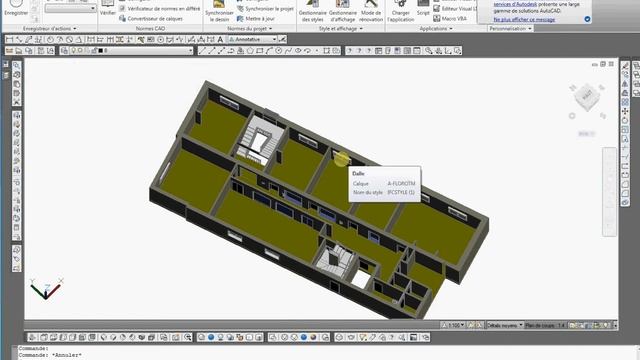Select the Polygon drawing tool
This screenshot has width=640, height=360.
click(x=250, y=51)
